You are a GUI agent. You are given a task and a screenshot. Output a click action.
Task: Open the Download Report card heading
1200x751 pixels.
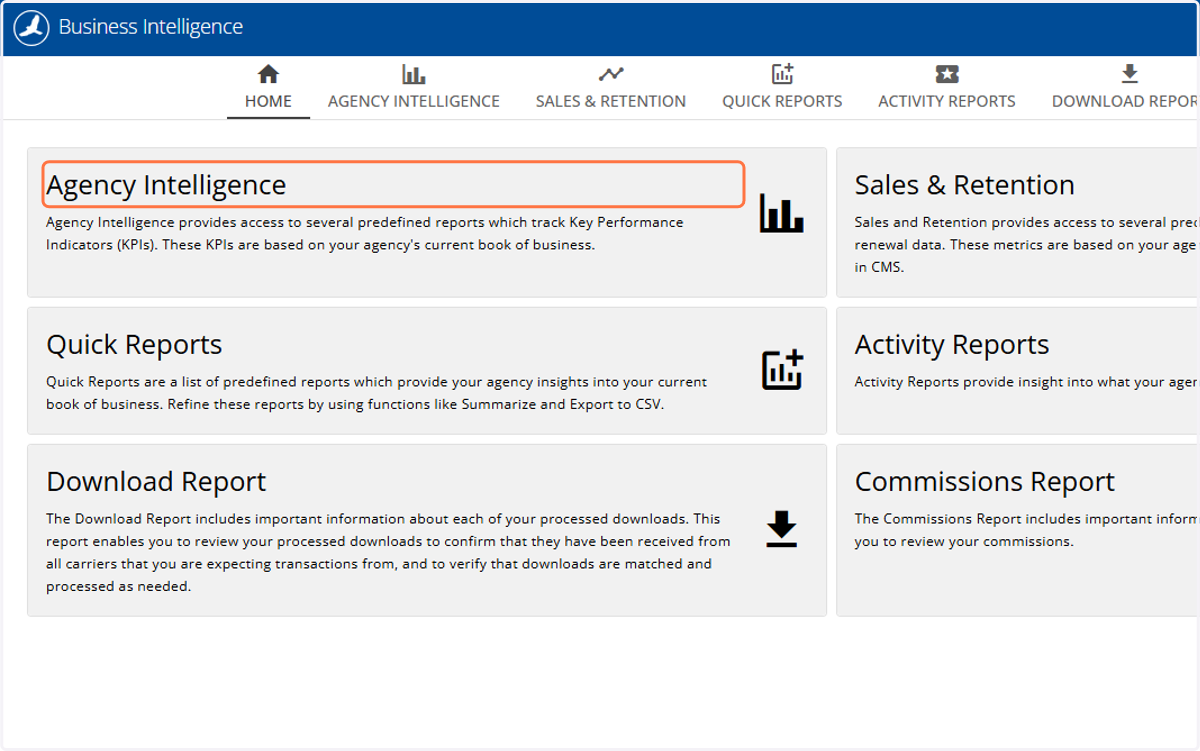click(x=156, y=482)
